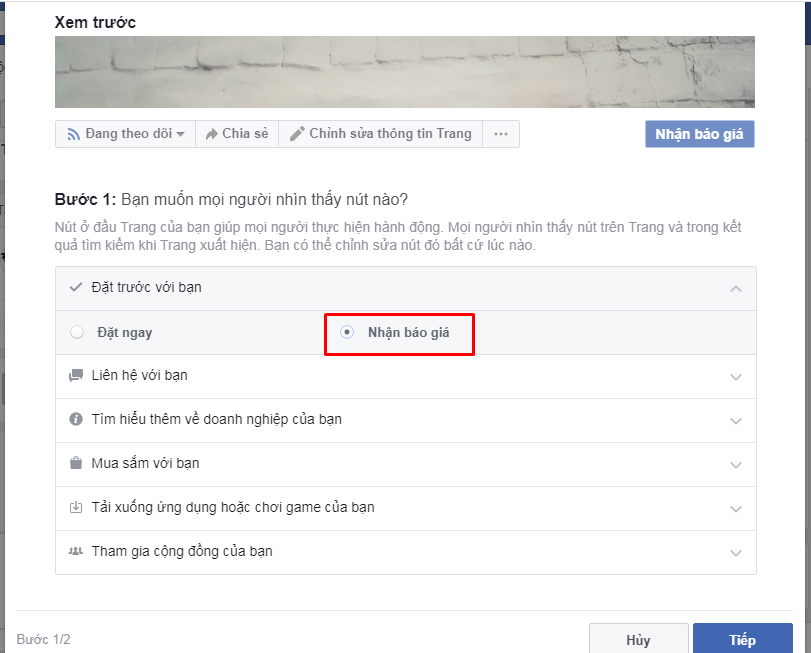Click the pencil edit icon
The height and width of the screenshot is (653, 811).
[x=297, y=134]
